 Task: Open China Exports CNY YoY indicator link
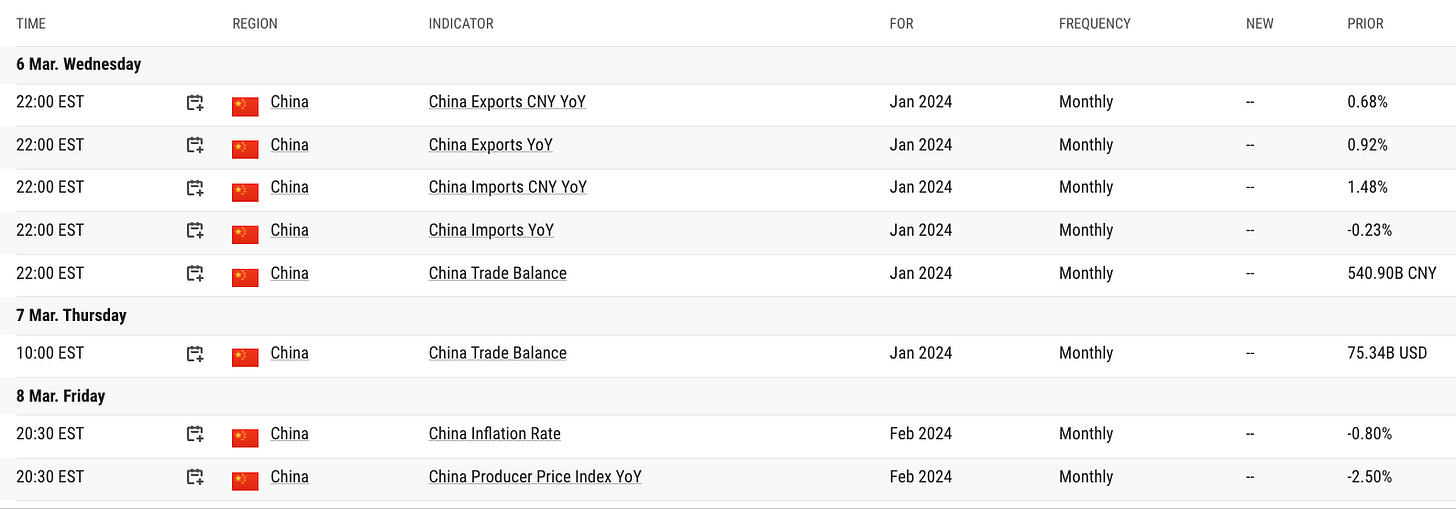[x=507, y=102]
